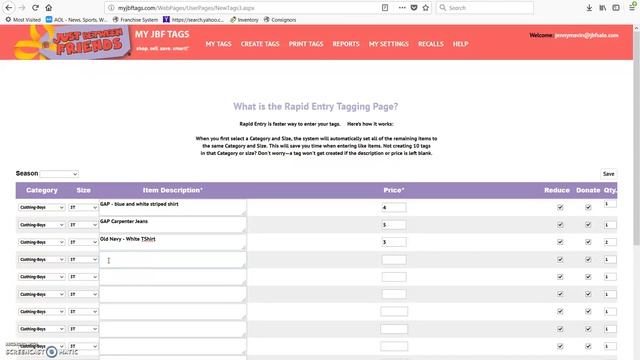Uncheck Donate for GAP Carpenter Jeans row
This screenshot has width=640, height=360.
[588, 225]
